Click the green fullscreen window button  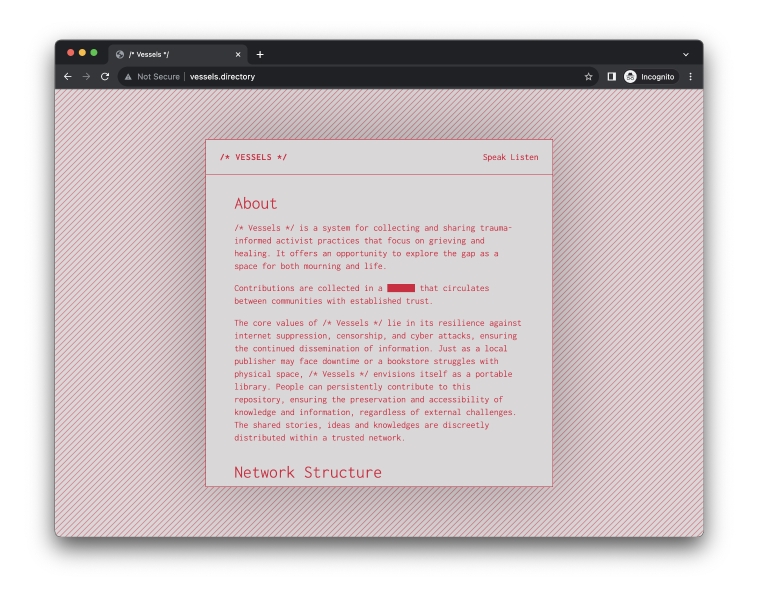(x=94, y=53)
